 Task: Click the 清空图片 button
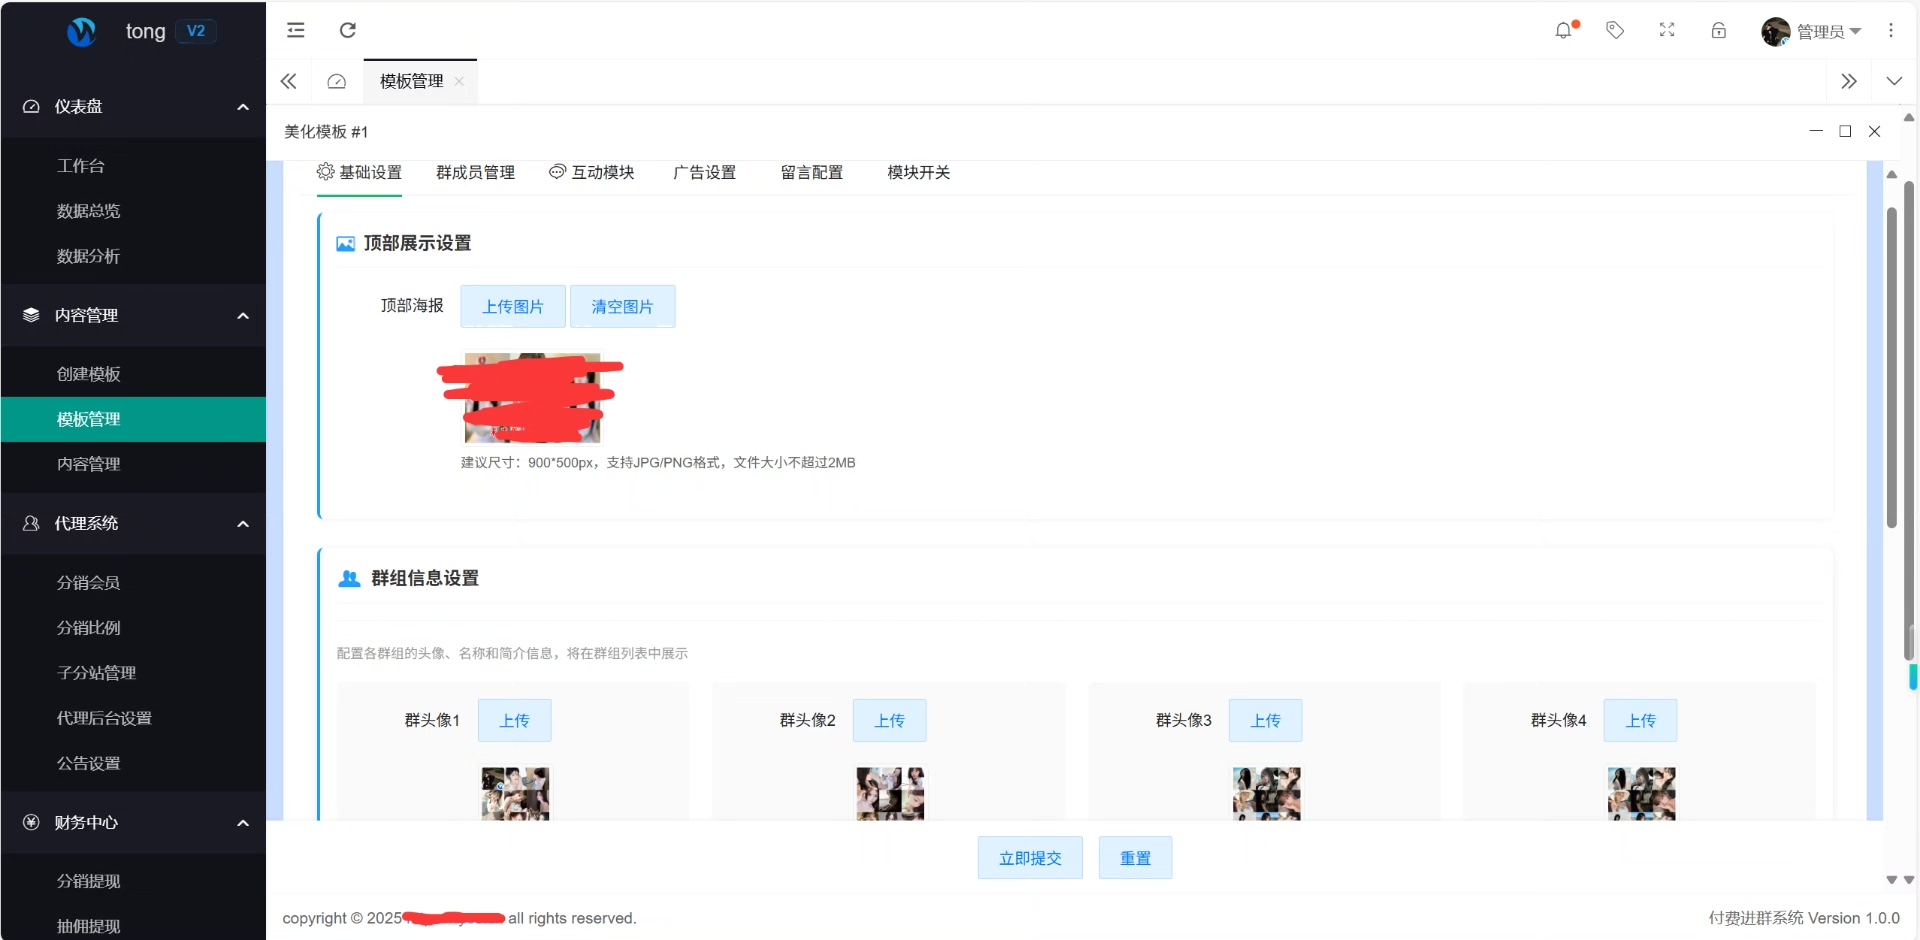pos(622,306)
